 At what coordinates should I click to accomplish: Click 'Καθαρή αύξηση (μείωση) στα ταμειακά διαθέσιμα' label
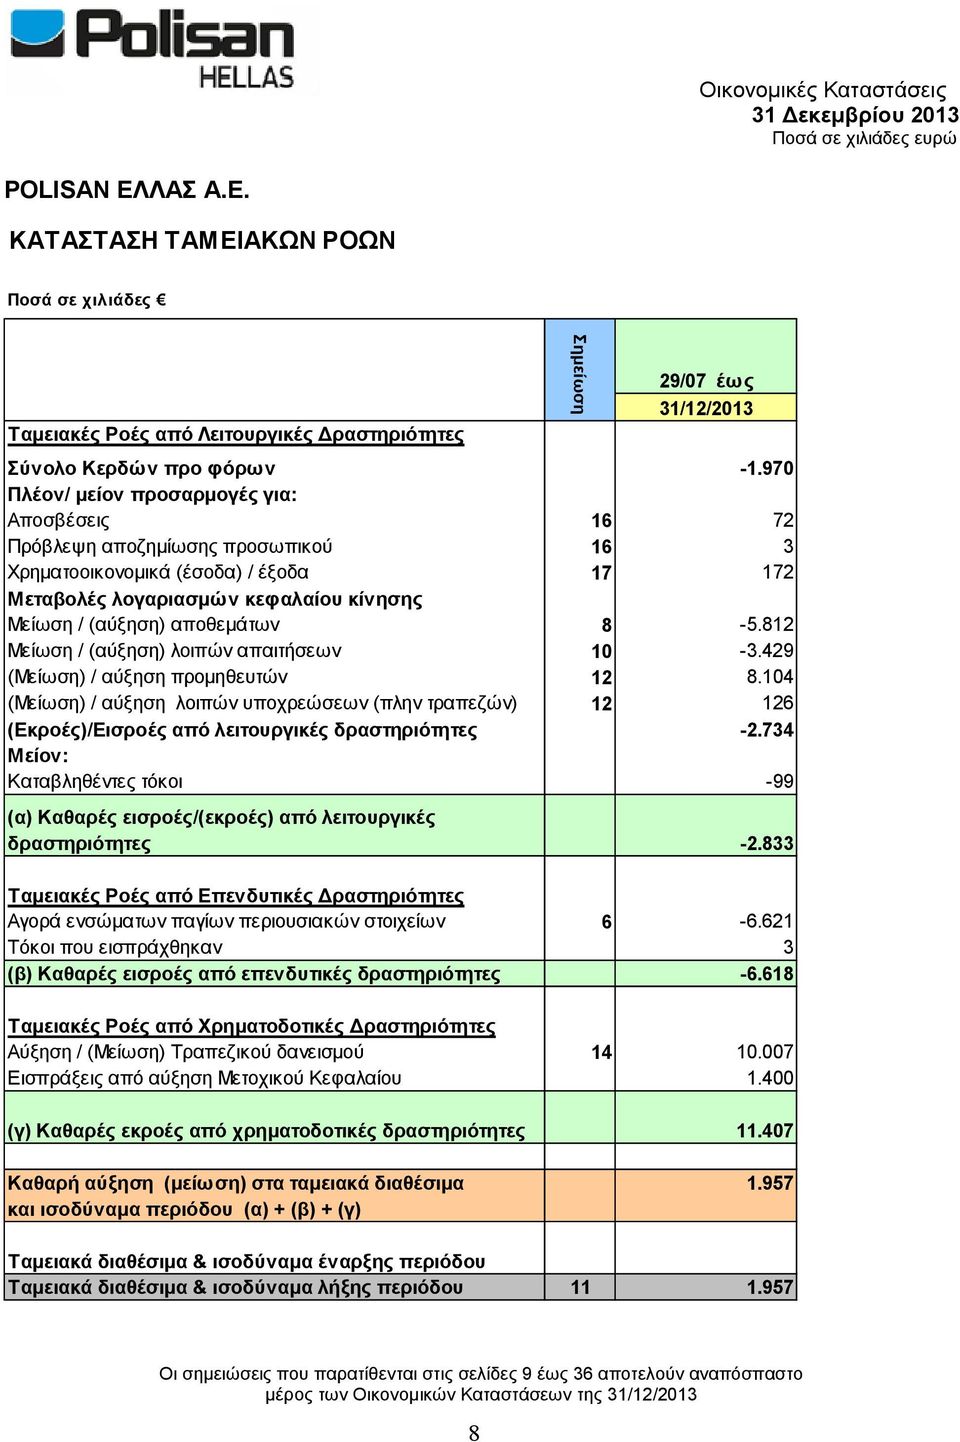pyautogui.click(x=236, y=1183)
